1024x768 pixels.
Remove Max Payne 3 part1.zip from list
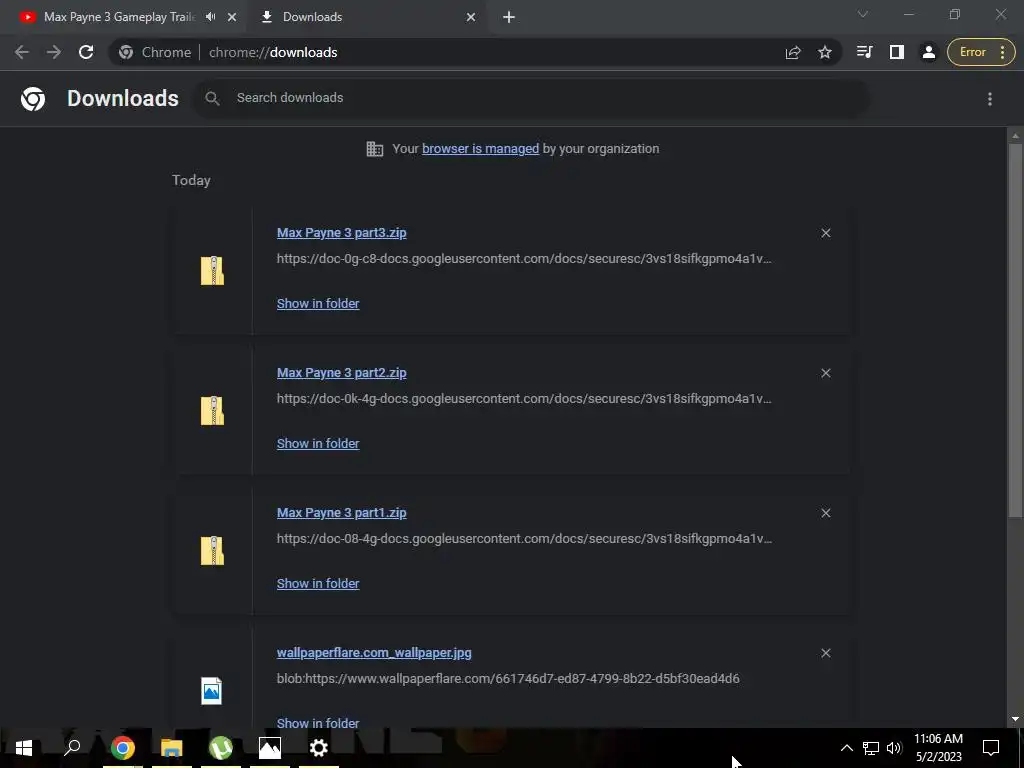825,513
